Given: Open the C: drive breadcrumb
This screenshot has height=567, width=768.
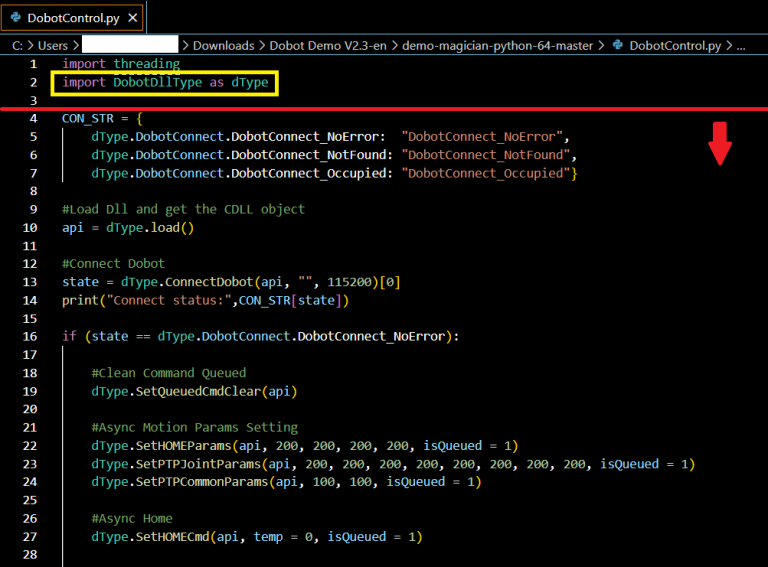Looking at the screenshot, I should (x=18, y=46).
